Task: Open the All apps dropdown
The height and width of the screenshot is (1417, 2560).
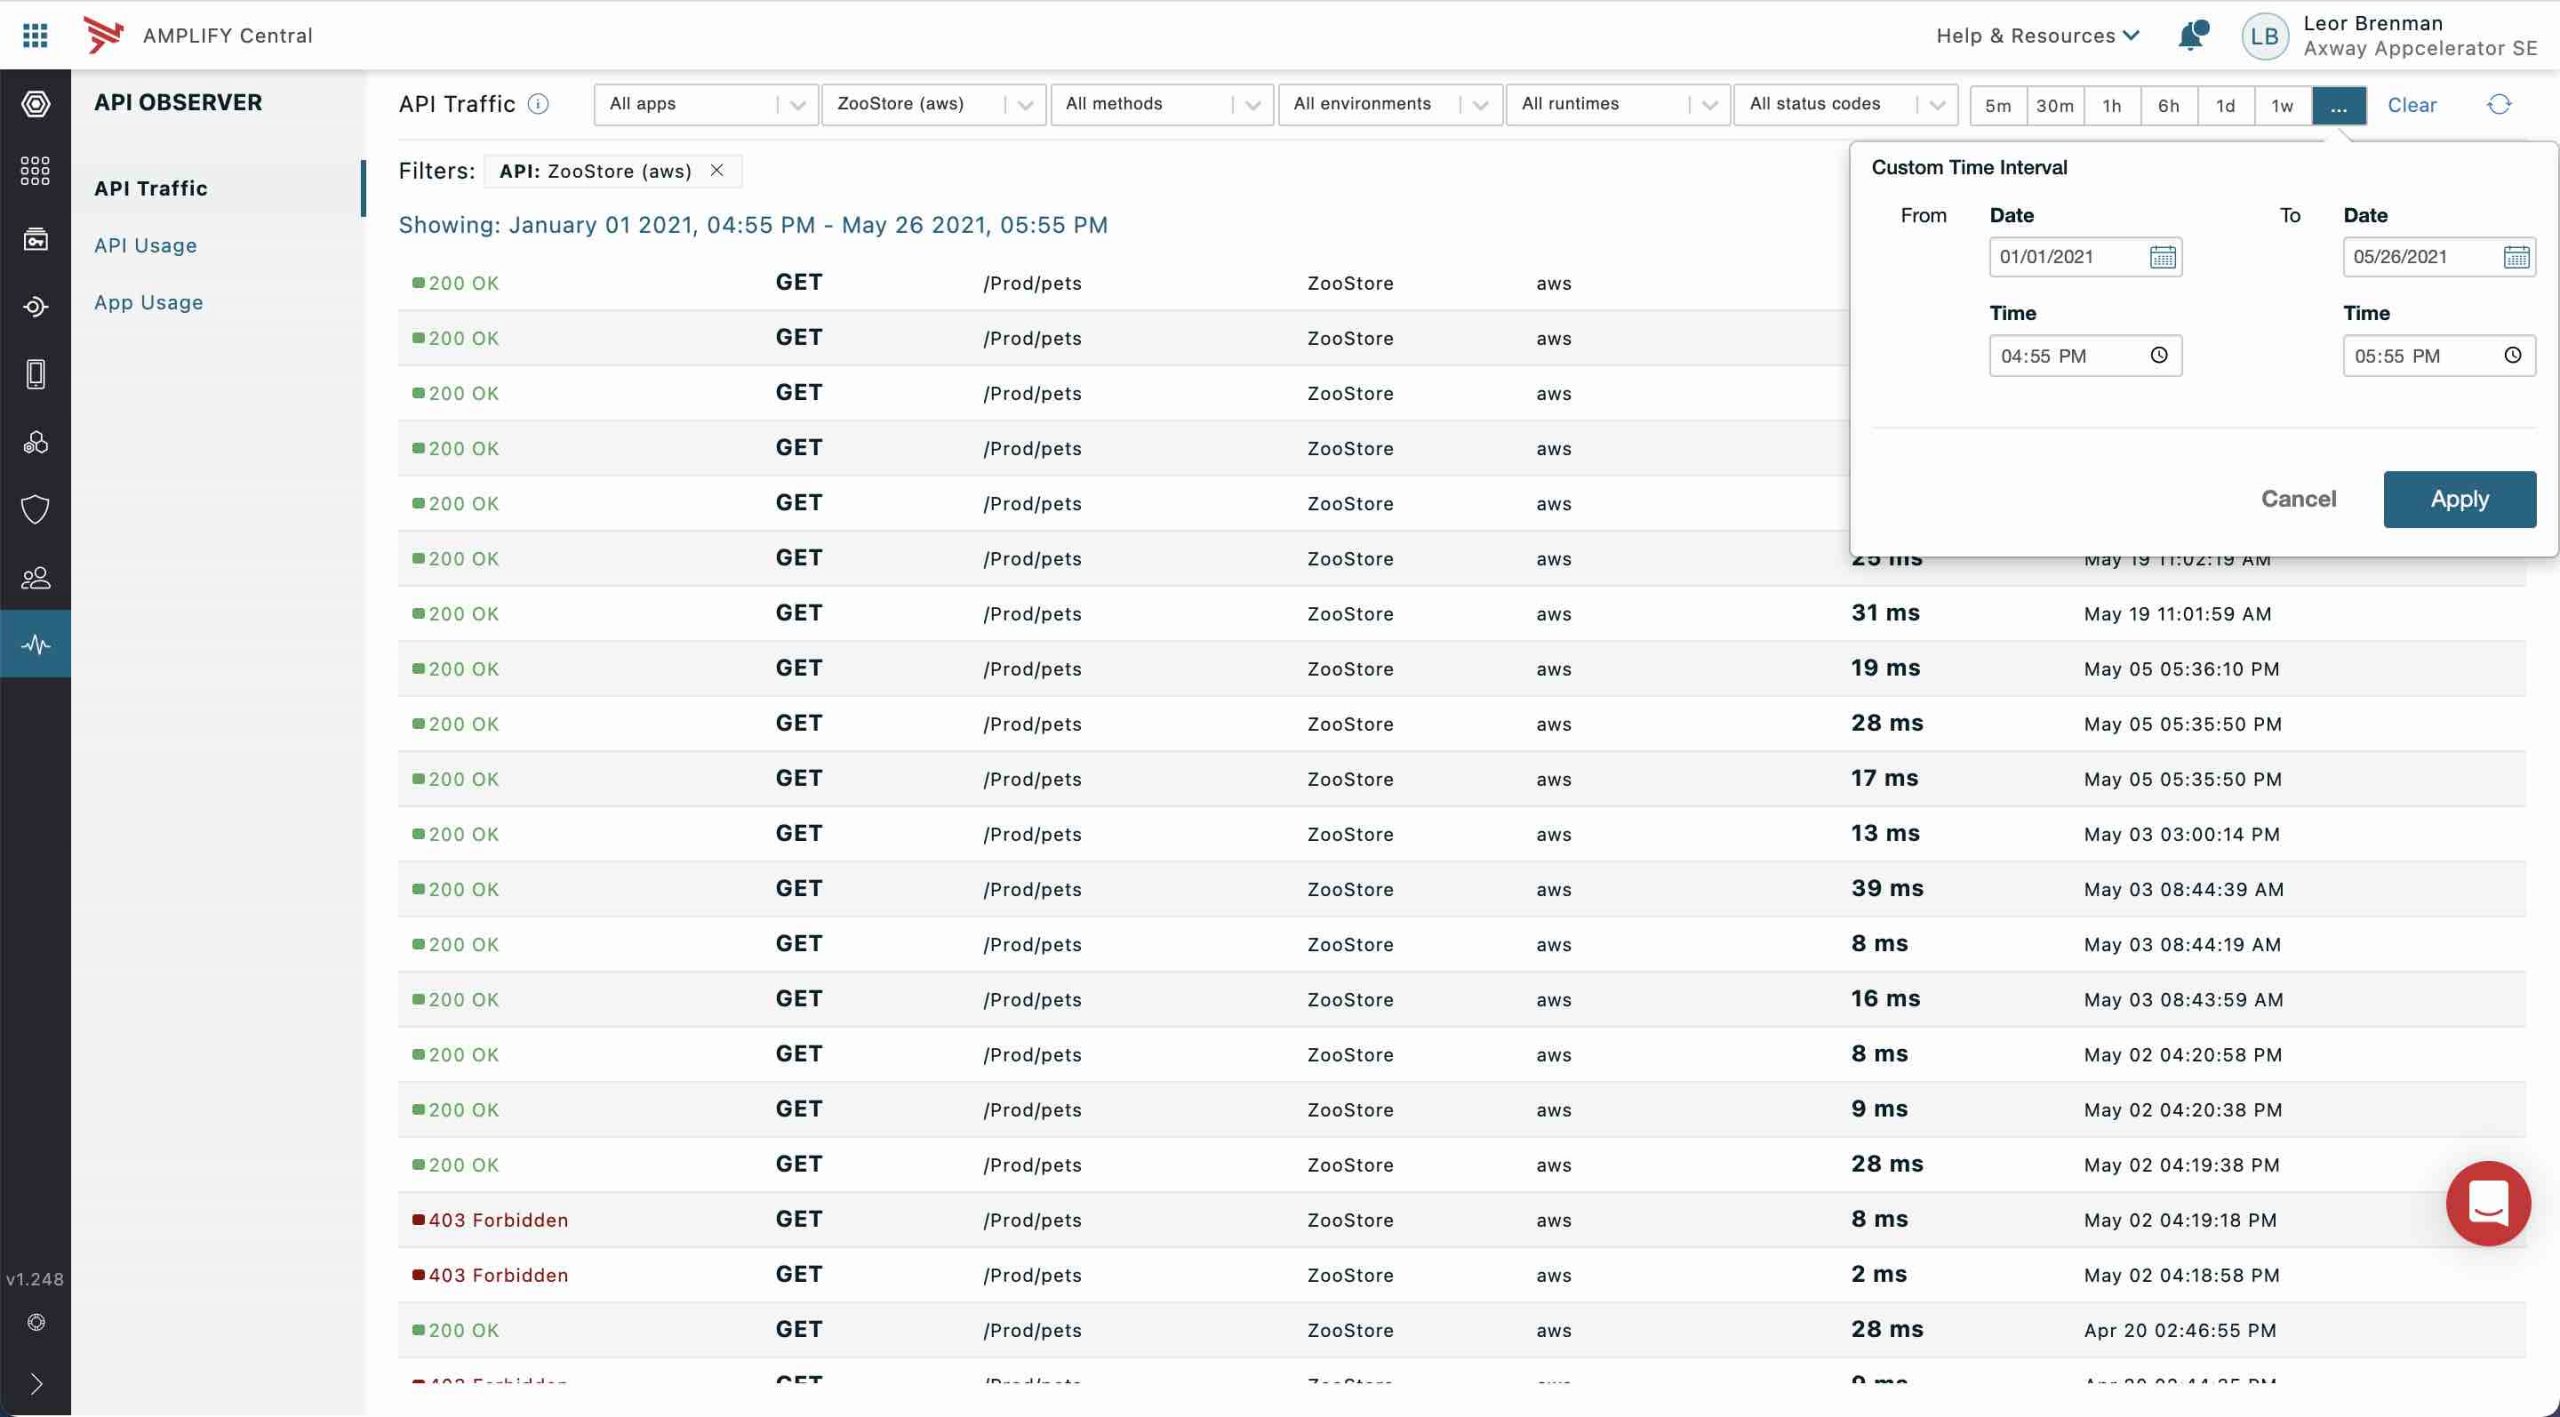Action: (x=706, y=104)
